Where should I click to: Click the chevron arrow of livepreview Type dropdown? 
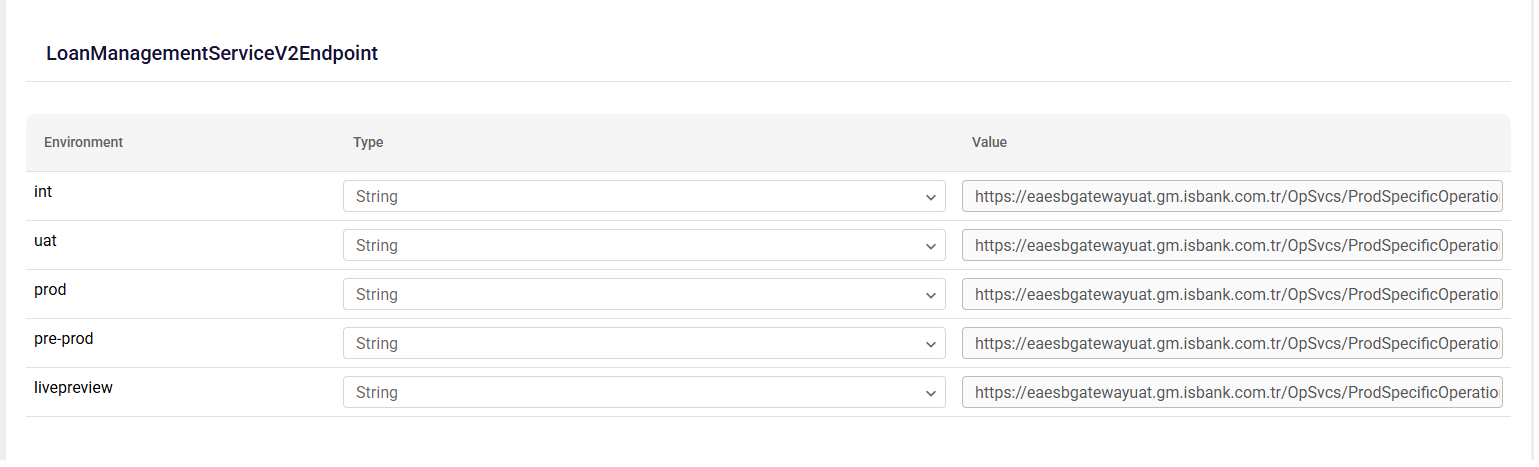pyautogui.click(x=930, y=393)
